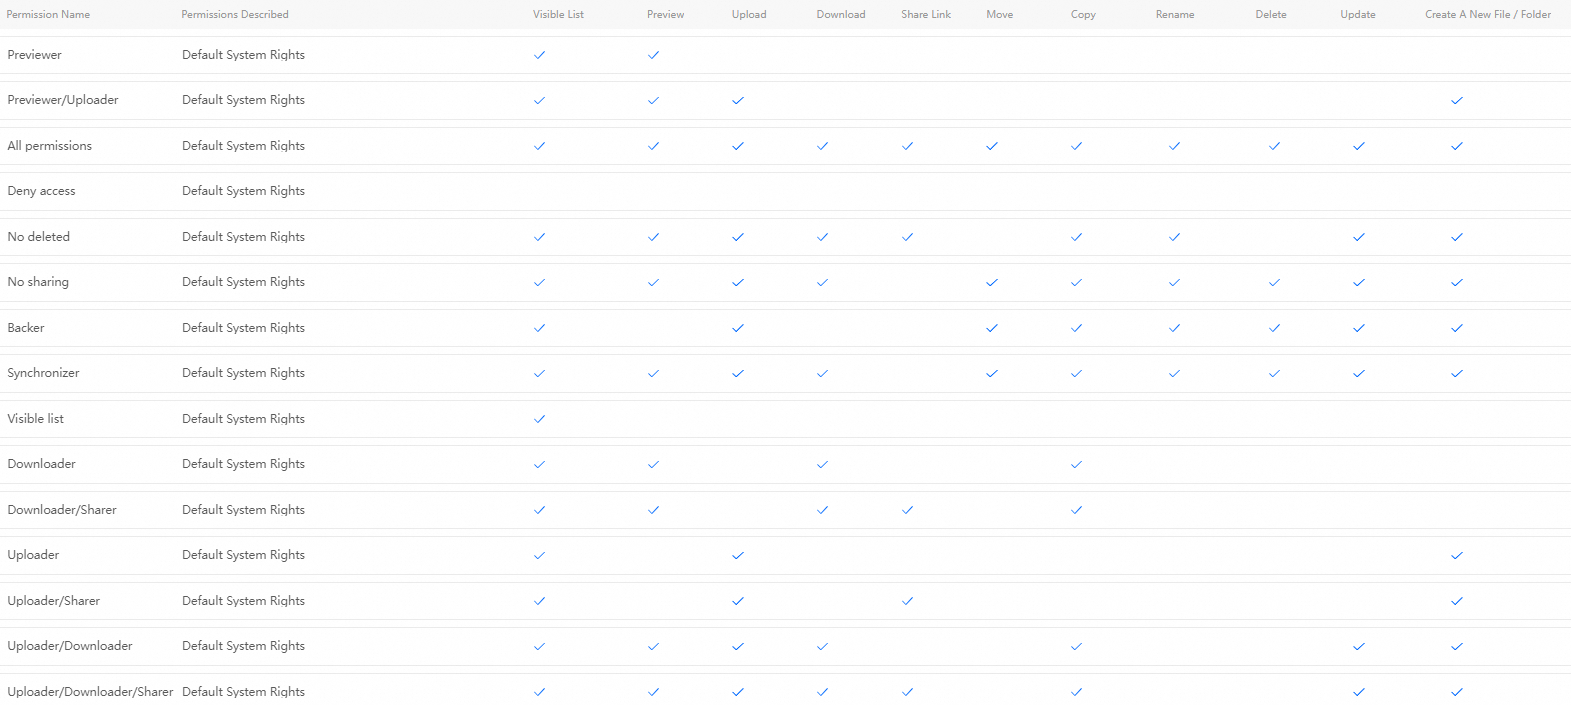Click the Delete column header

coord(1271,14)
